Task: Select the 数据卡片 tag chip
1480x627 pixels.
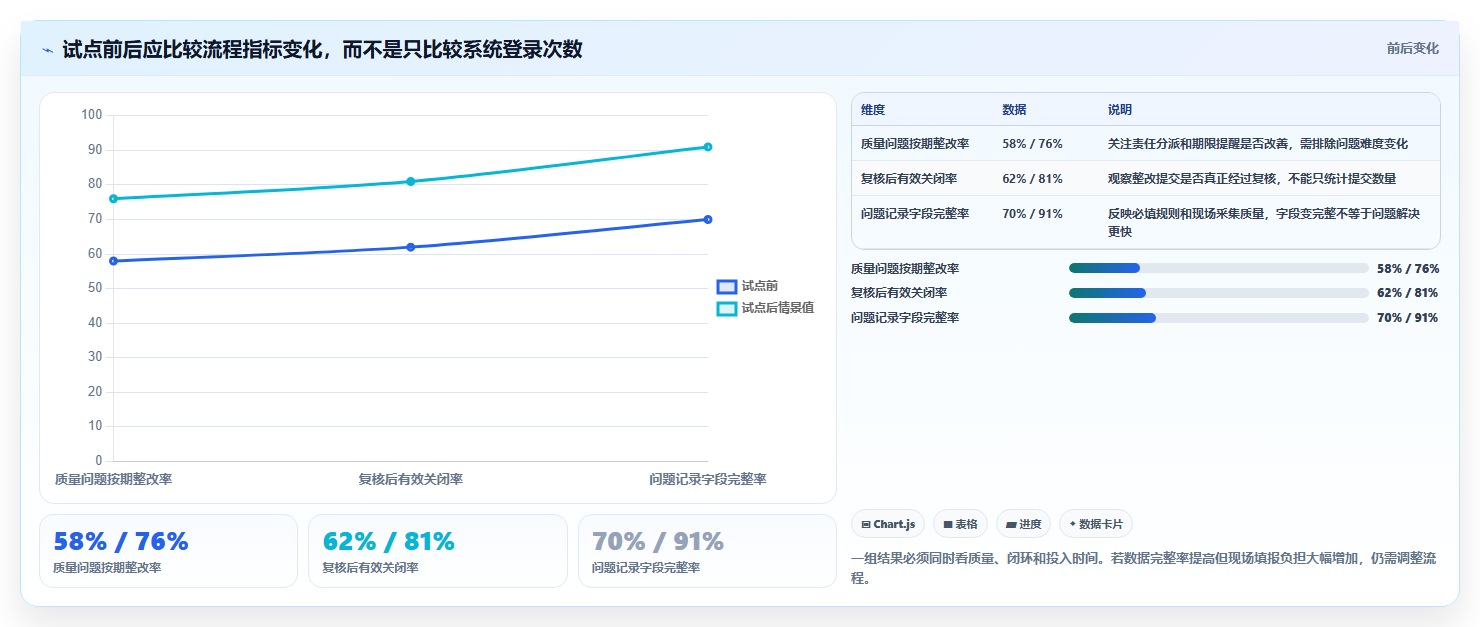Action: pos(1096,524)
